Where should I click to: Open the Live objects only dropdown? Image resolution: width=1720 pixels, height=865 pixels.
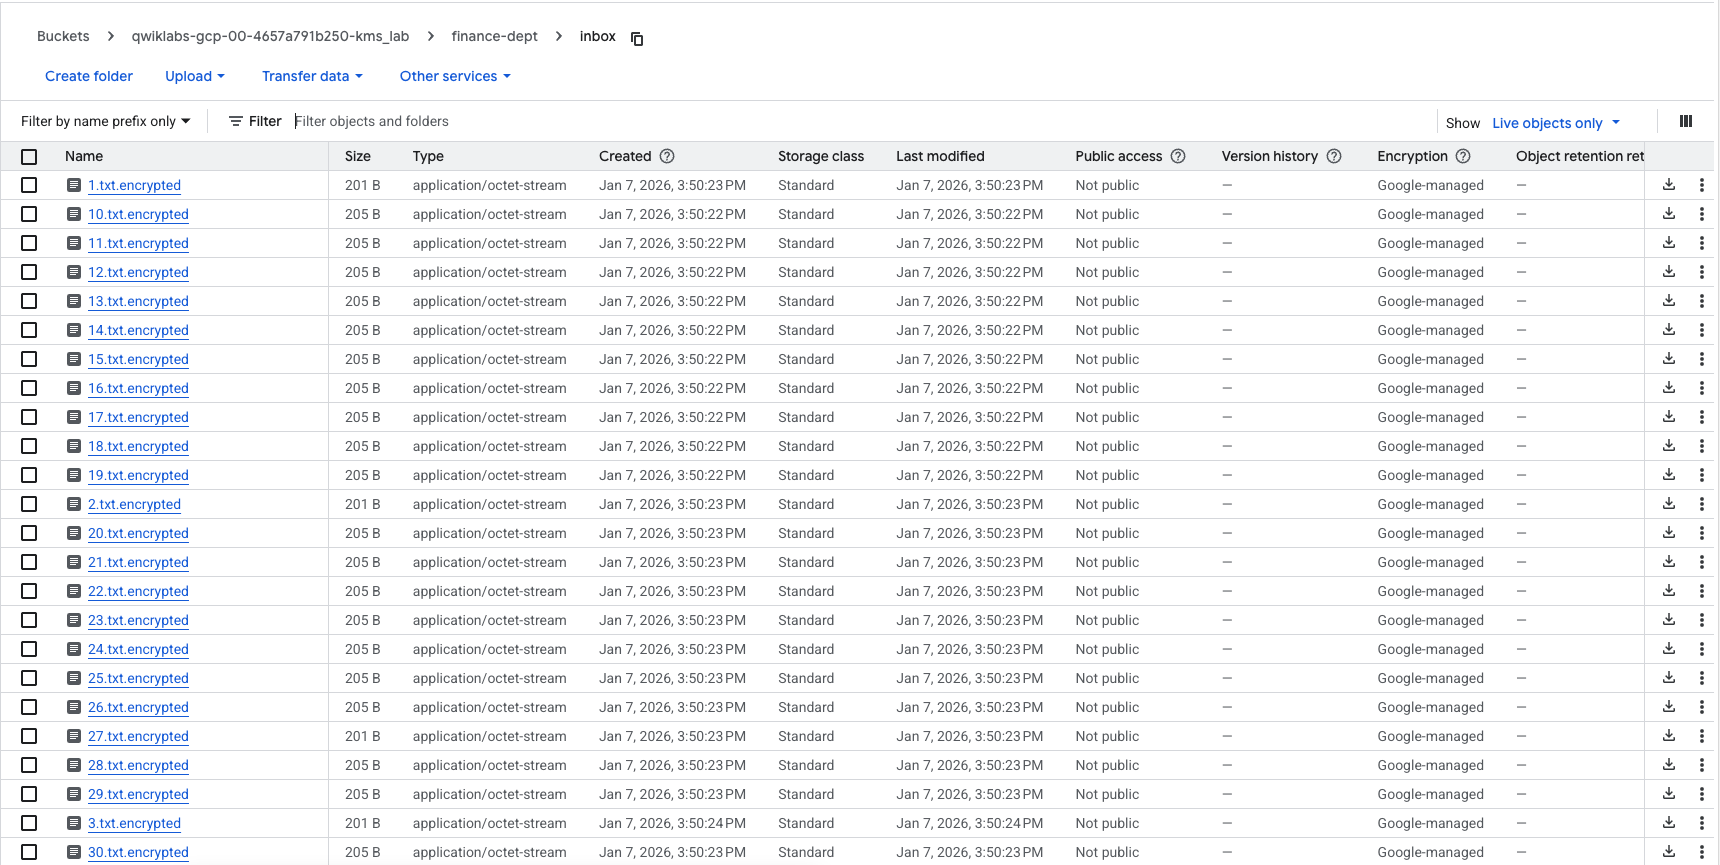pos(1555,123)
